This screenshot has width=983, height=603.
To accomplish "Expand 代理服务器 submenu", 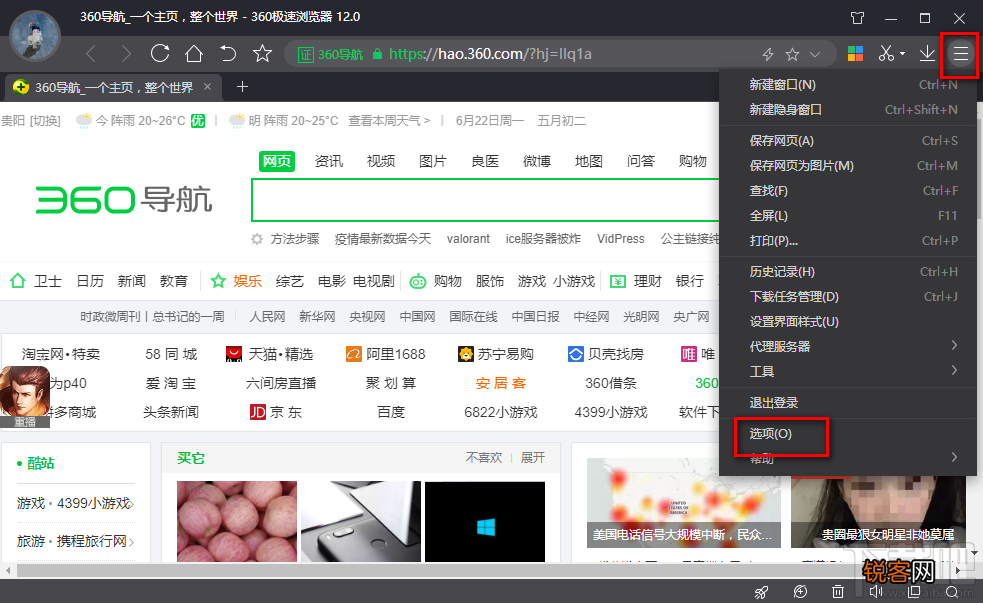I will (x=848, y=347).
